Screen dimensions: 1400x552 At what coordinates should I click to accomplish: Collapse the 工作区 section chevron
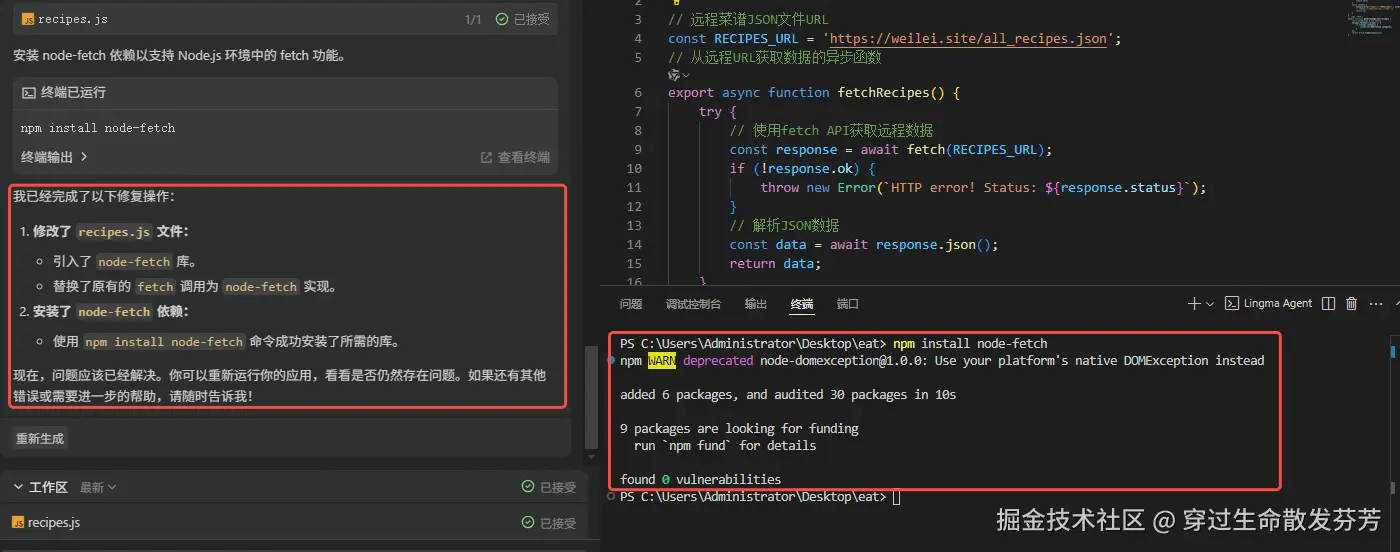pyautogui.click(x=19, y=487)
